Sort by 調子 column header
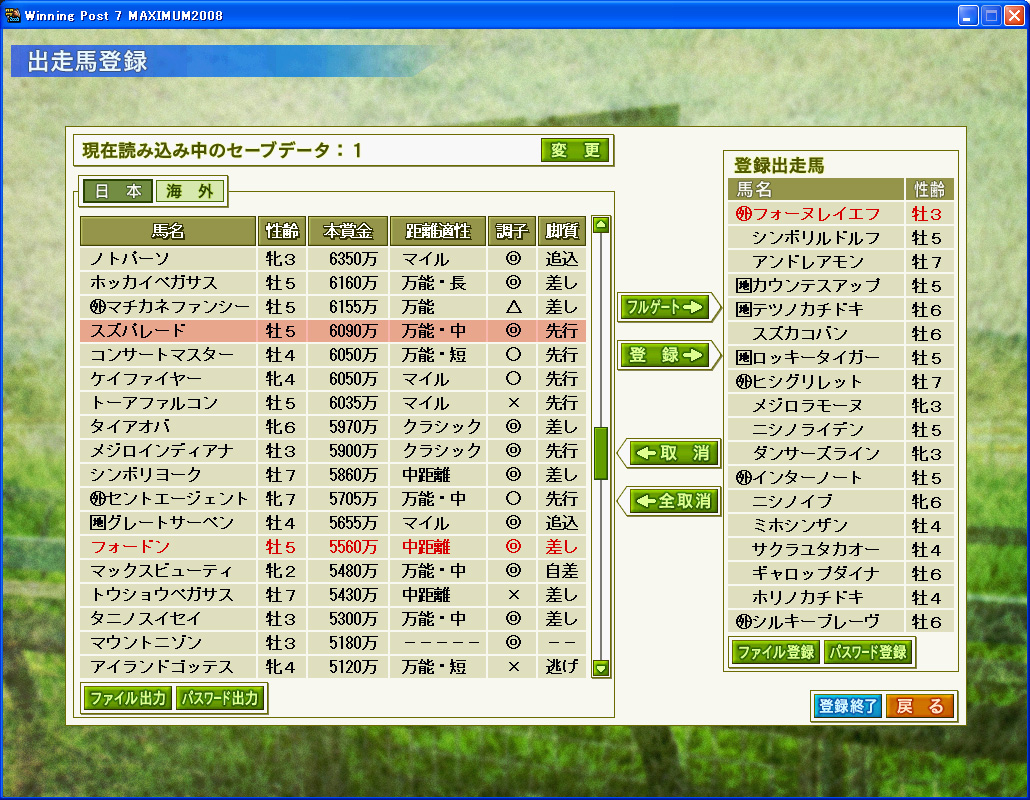 coord(512,231)
